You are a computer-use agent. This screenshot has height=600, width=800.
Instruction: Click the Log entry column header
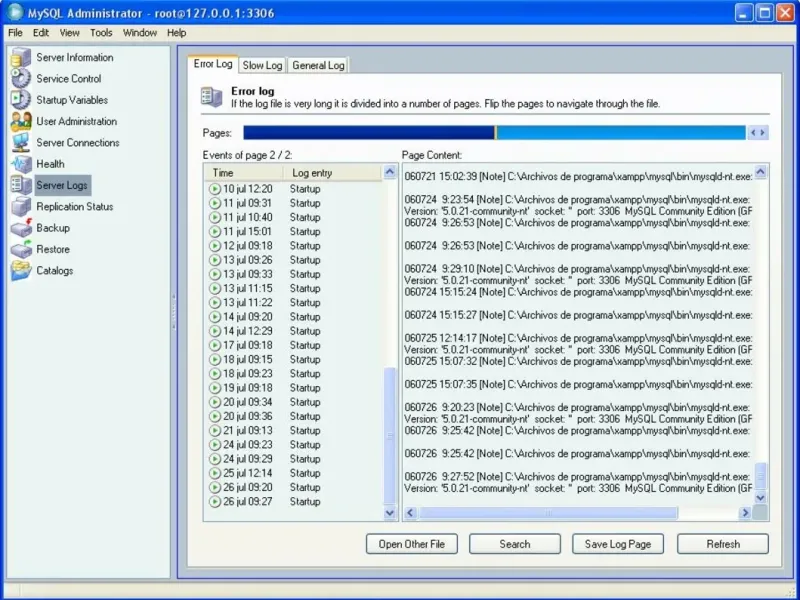[332, 173]
